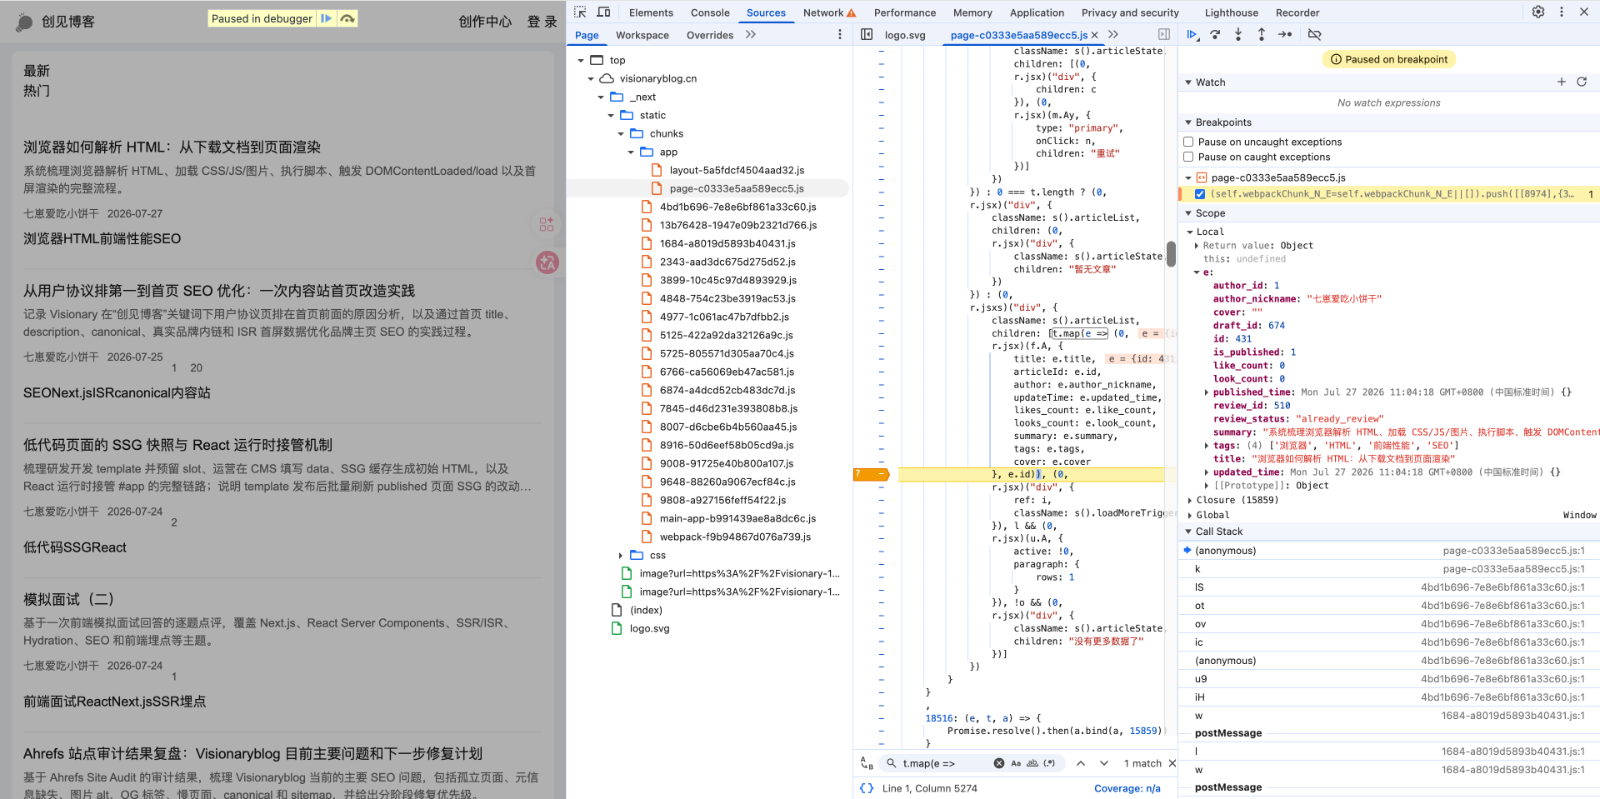The height and width of the screenshot is (799, 1600).
Task: Collapse the Scope section
Action: click(x=1188, y=213)
